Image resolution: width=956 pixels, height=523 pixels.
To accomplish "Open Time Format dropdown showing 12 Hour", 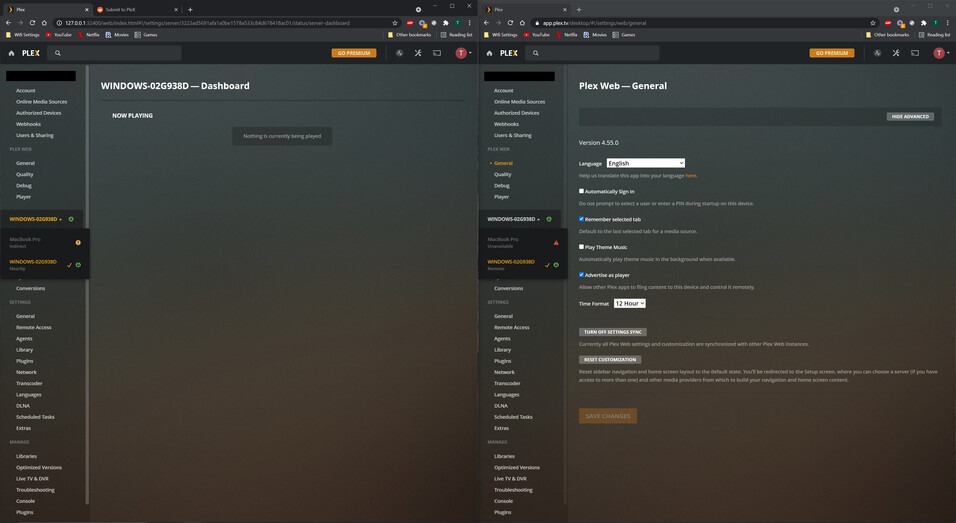I will [629, 303].
